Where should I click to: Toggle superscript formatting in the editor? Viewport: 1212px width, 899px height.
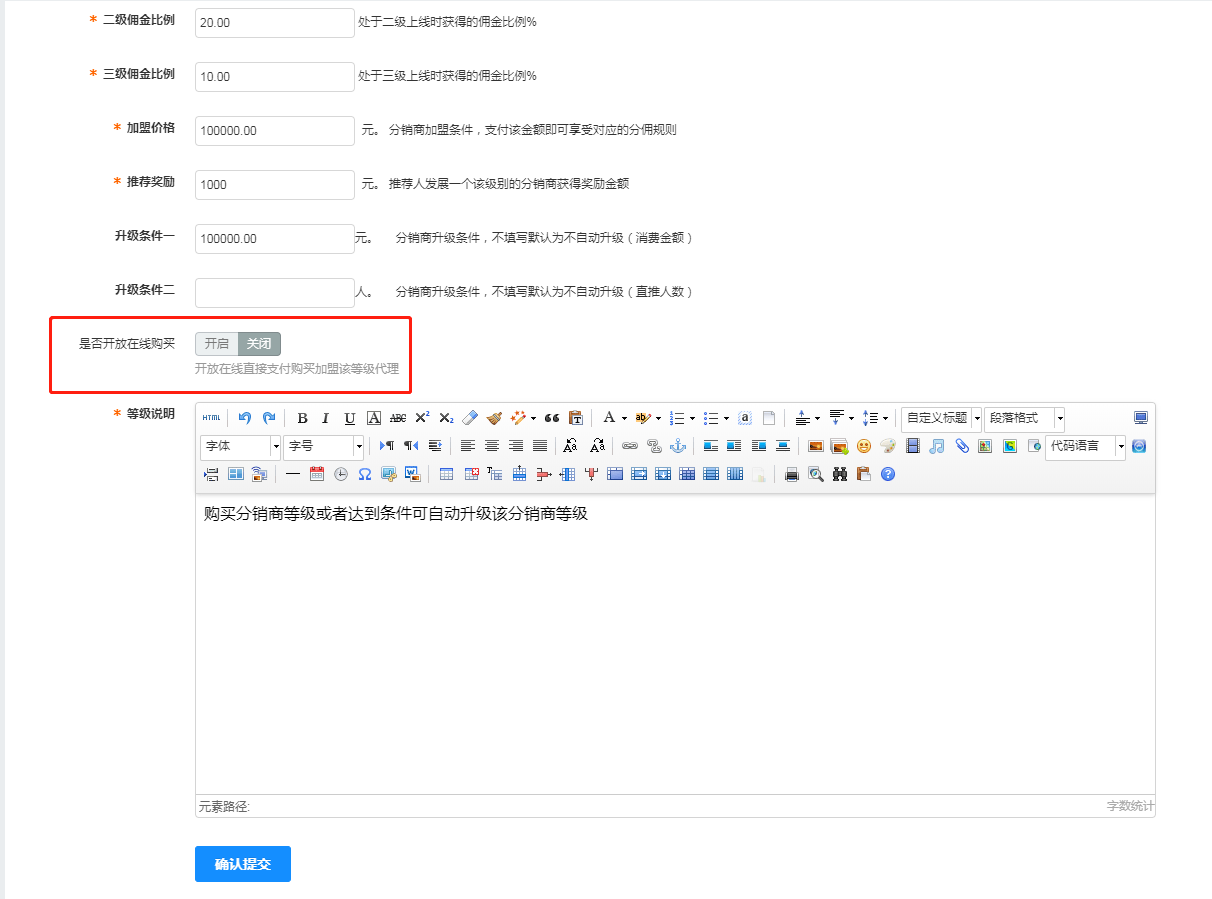pyautogui.click(x=422, y=417)
